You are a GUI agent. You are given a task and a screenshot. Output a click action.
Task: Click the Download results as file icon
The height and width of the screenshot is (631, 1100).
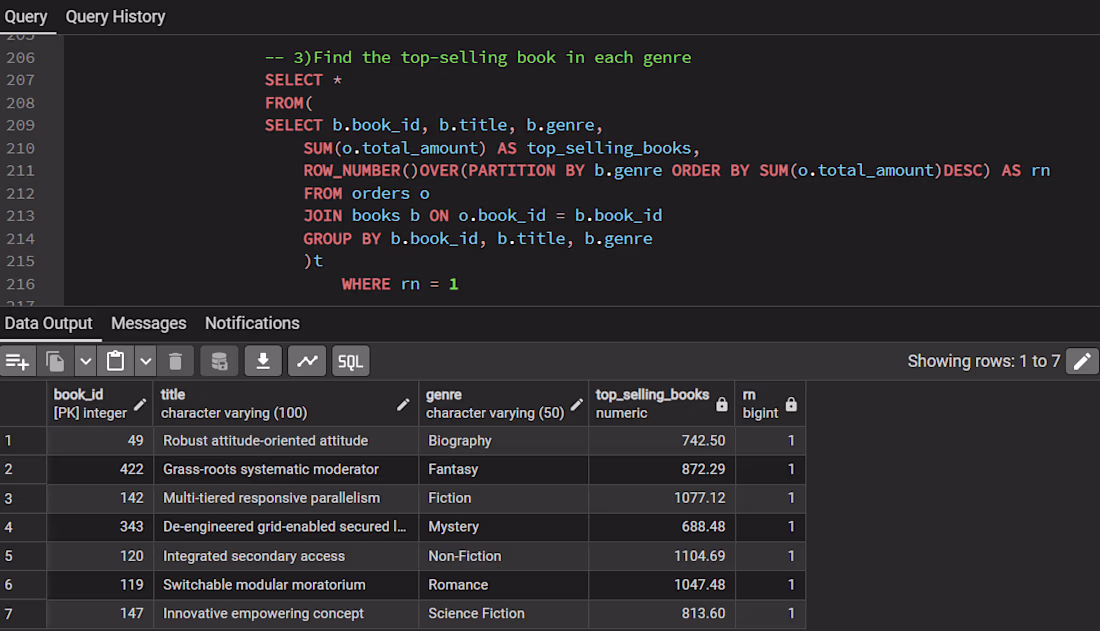(x=263, y=361)
